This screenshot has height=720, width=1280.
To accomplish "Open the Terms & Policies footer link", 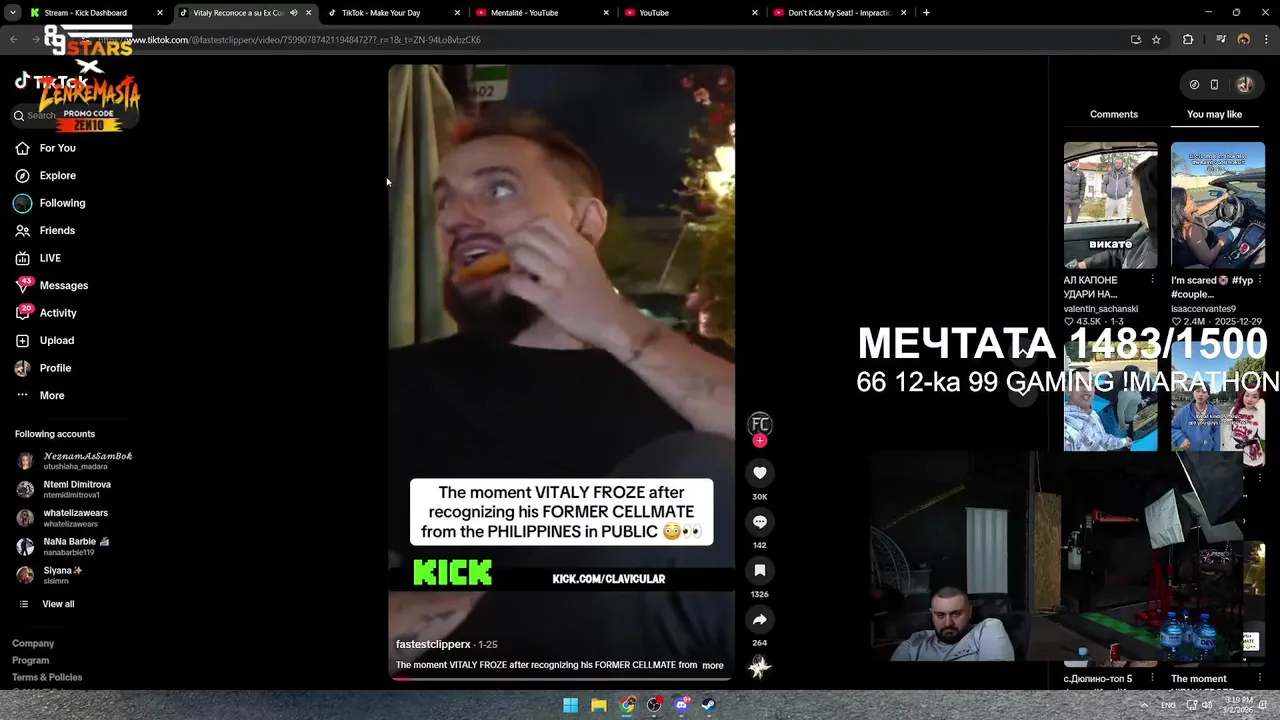I will 47,677.
